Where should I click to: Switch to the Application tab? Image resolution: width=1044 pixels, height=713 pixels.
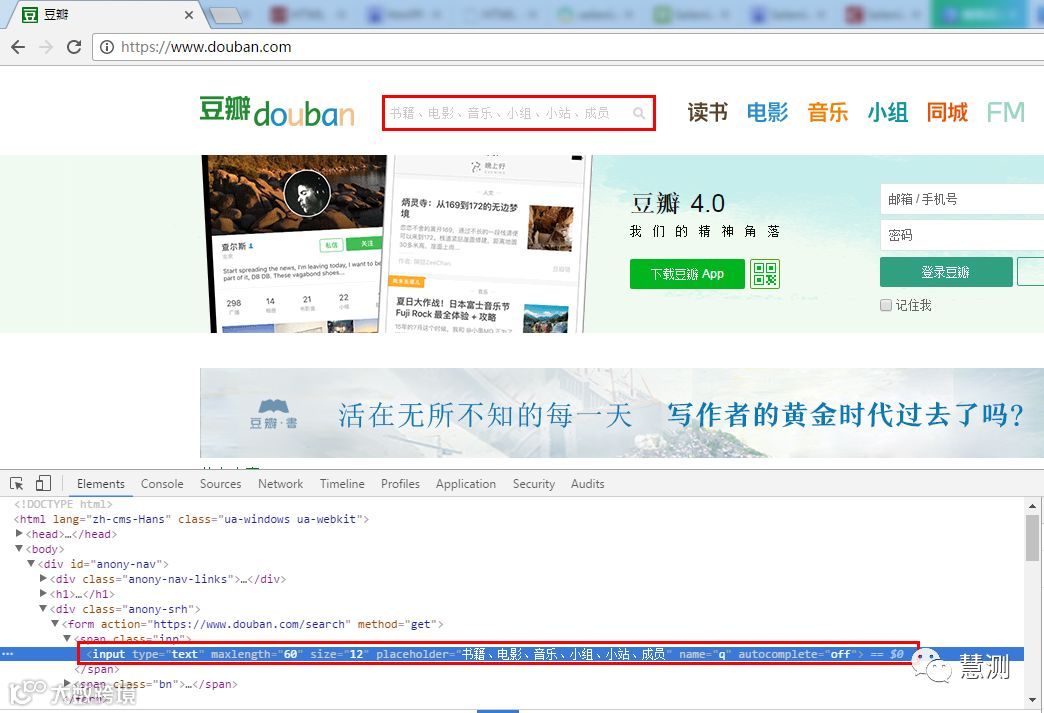click(x=465, y=484)
